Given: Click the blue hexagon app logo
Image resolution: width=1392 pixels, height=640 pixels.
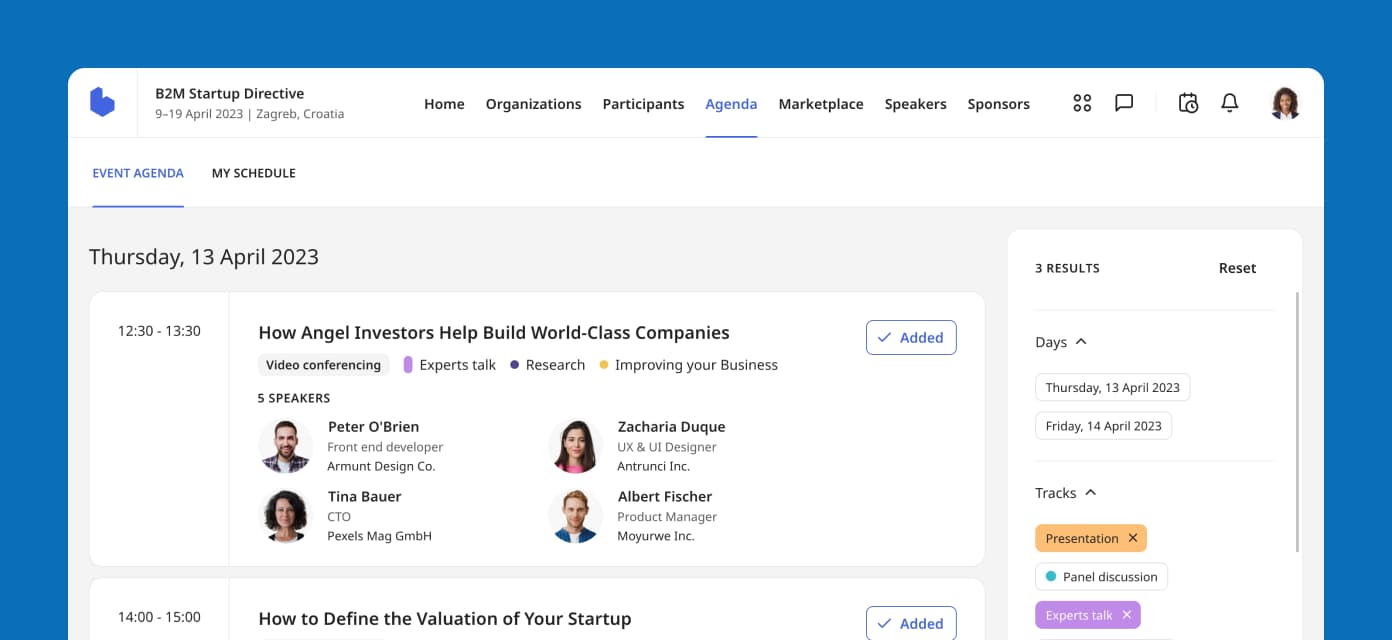Looking at the screenshot, I should pos(102,102).
